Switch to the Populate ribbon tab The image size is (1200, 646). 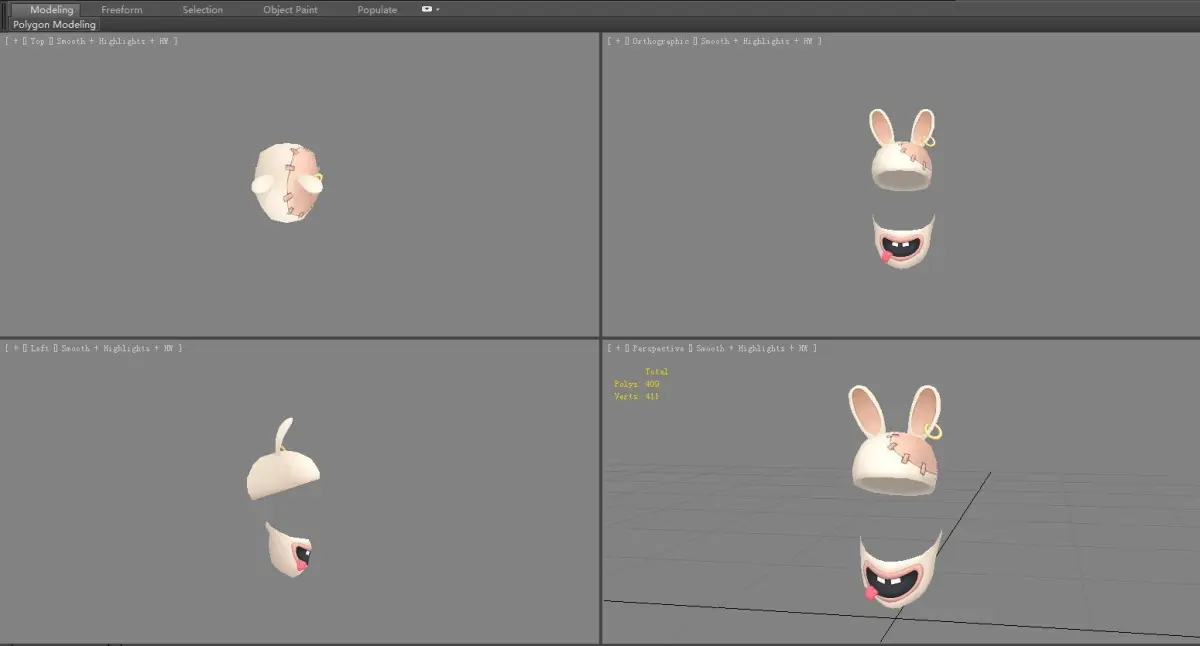[377, 10]
